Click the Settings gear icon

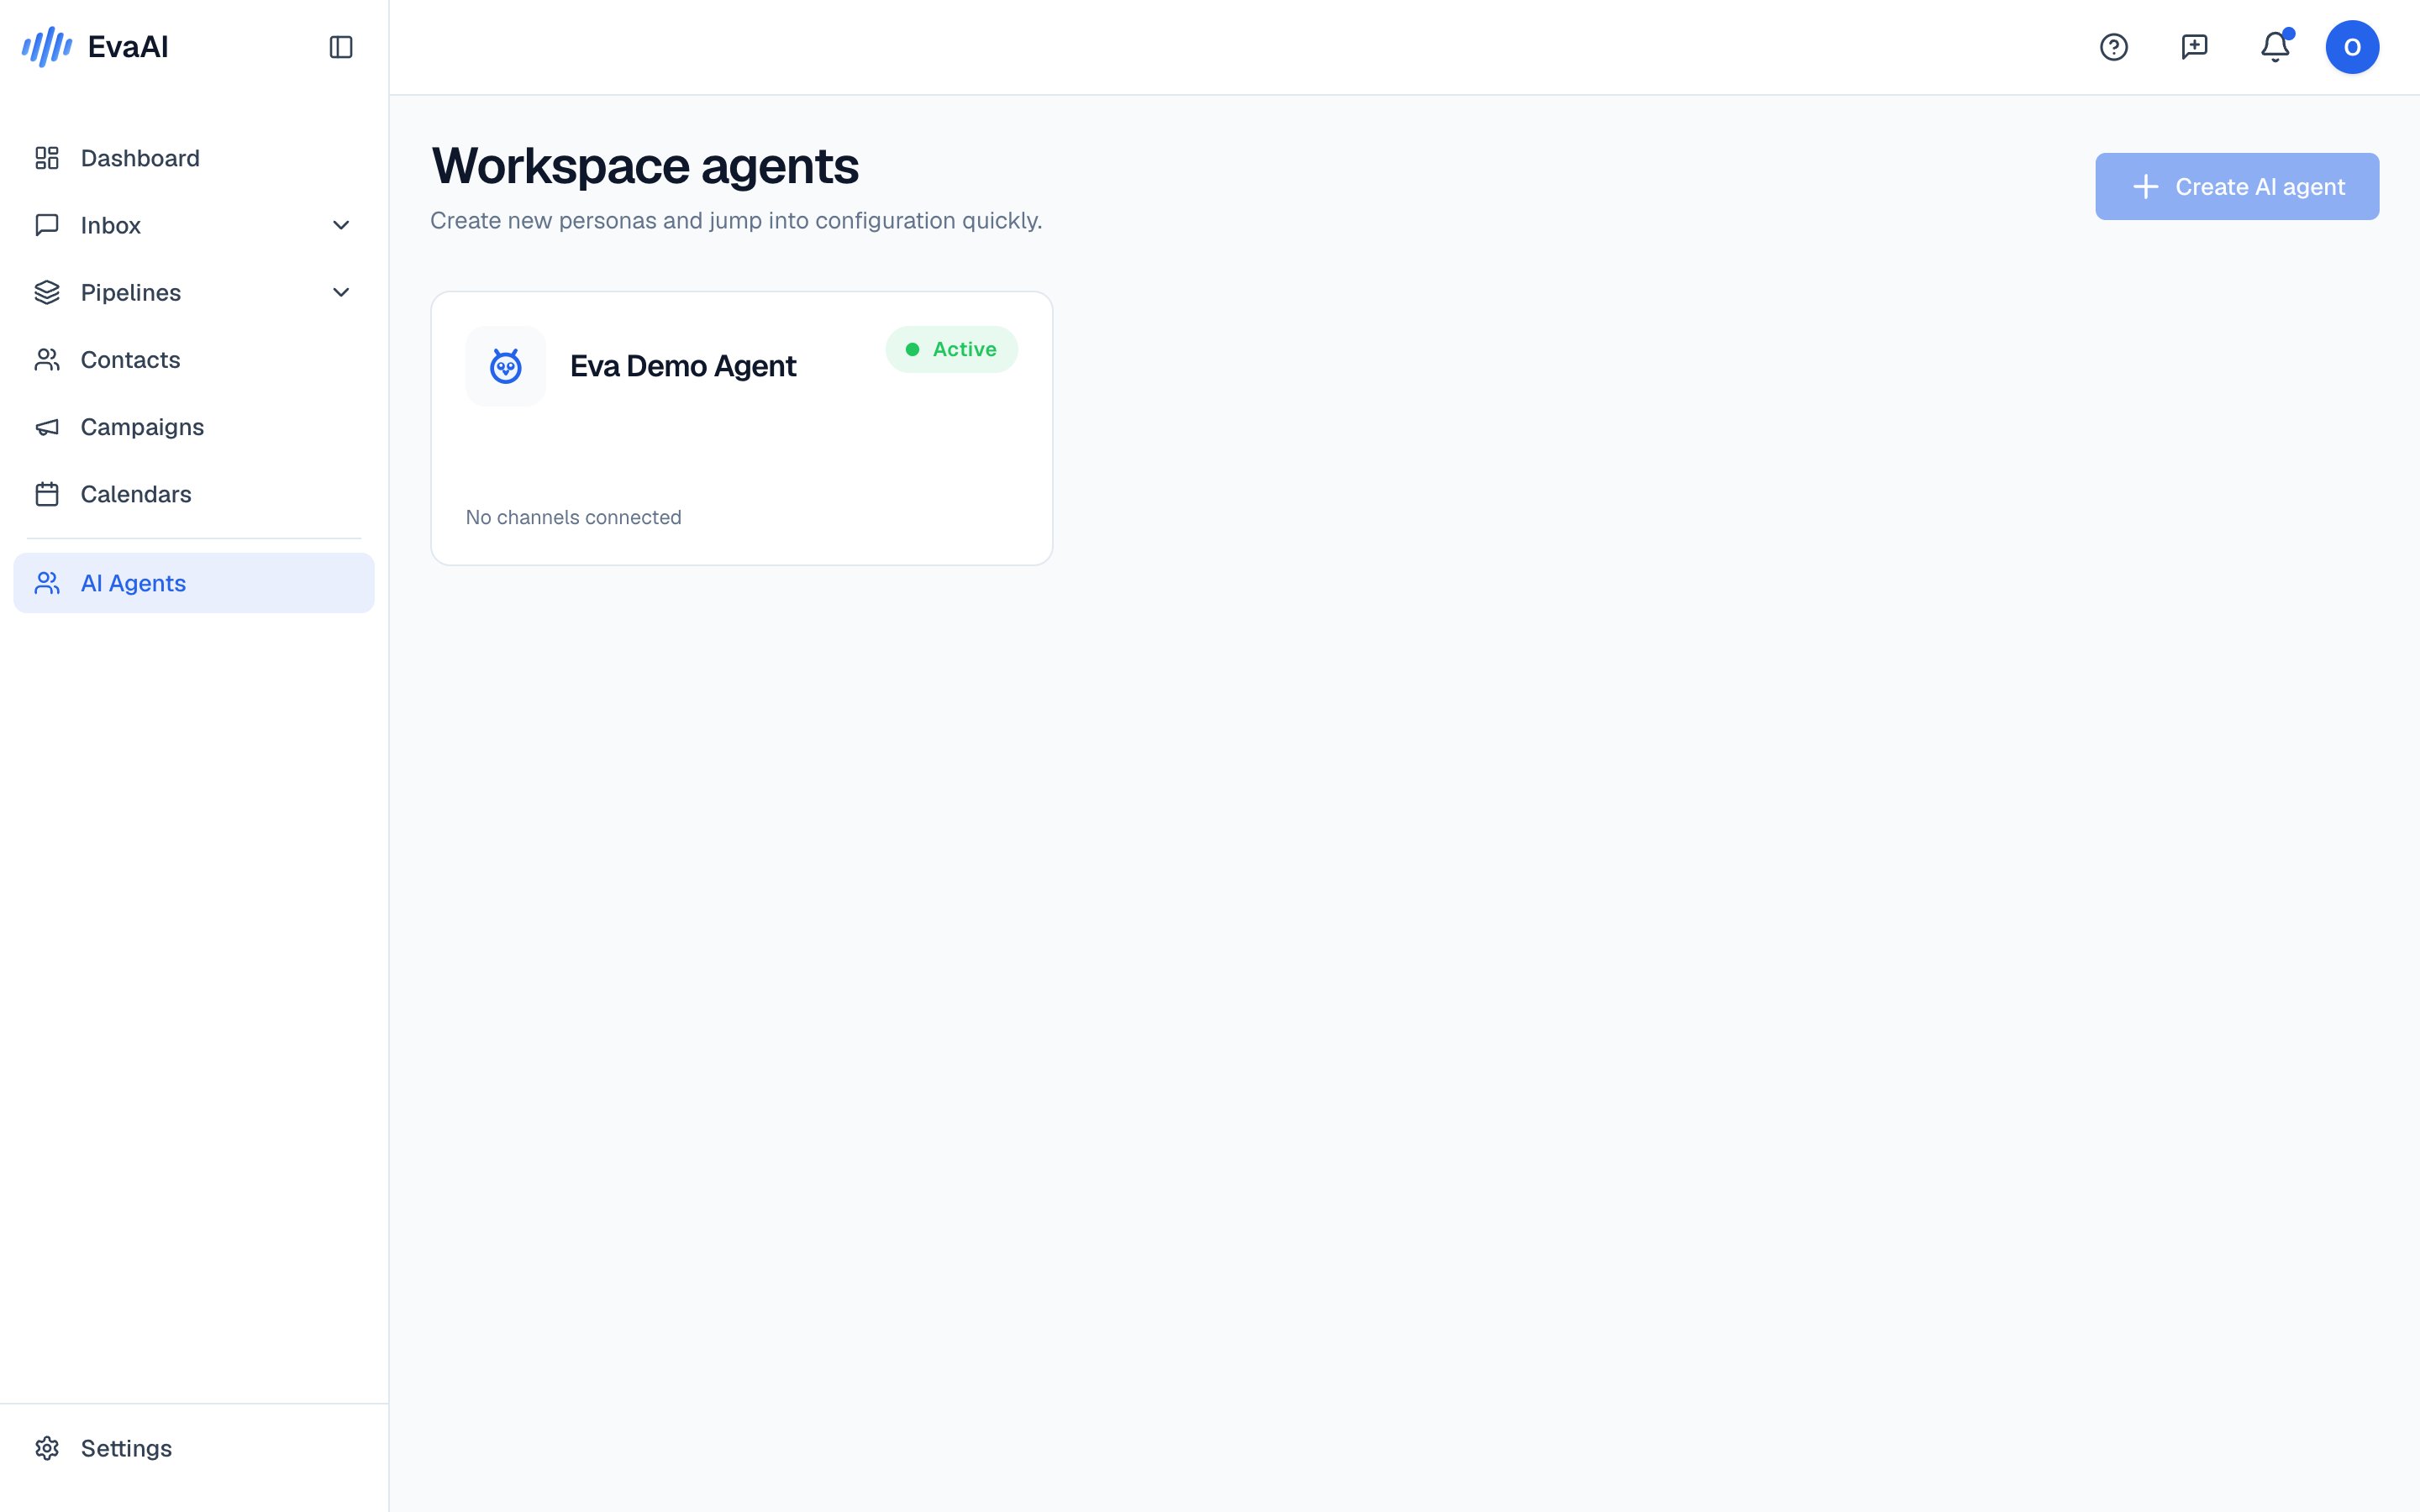point(47,1448)
